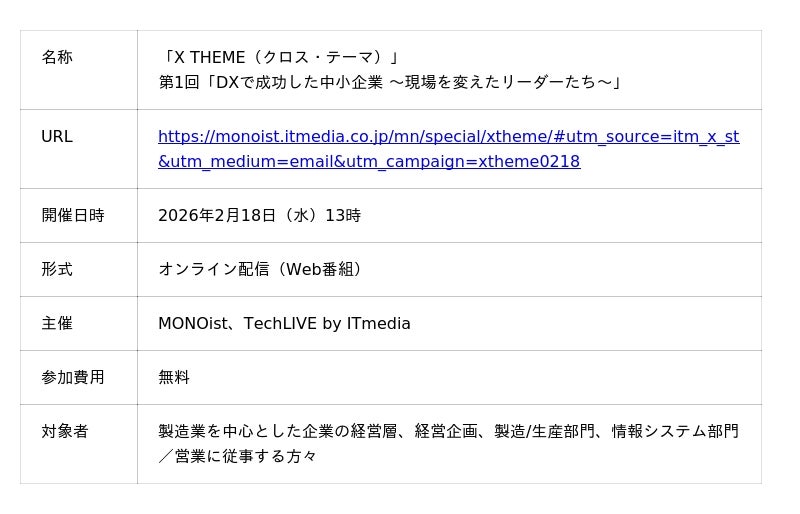
Task: Click the 営業に従事する方々 text
Action: pos(246,456)
